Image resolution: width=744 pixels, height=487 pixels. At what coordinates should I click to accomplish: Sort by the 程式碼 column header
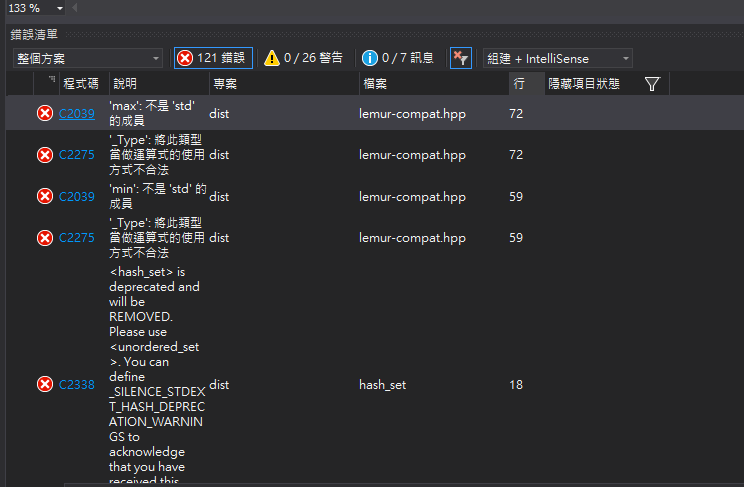tap(80, 85)
